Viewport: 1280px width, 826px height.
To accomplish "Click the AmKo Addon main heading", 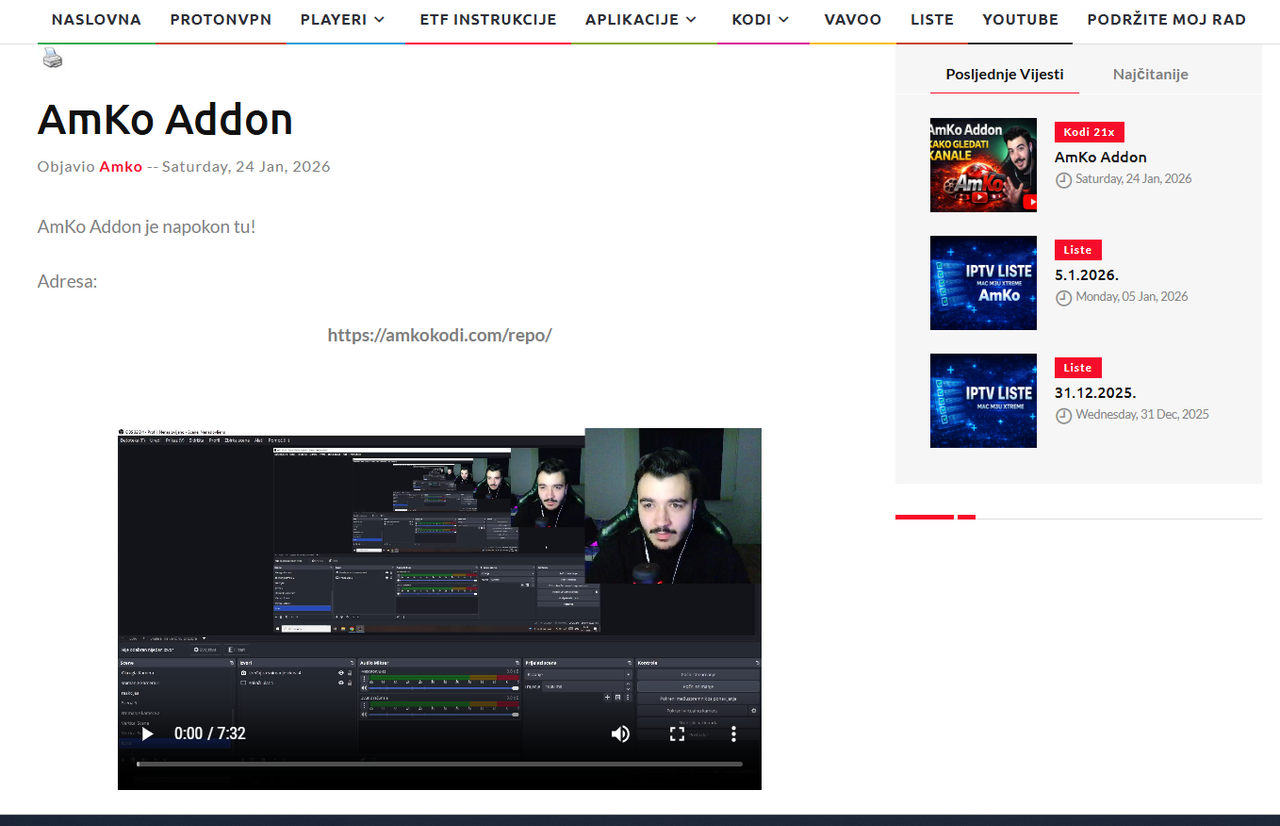I will coord(165,120).
